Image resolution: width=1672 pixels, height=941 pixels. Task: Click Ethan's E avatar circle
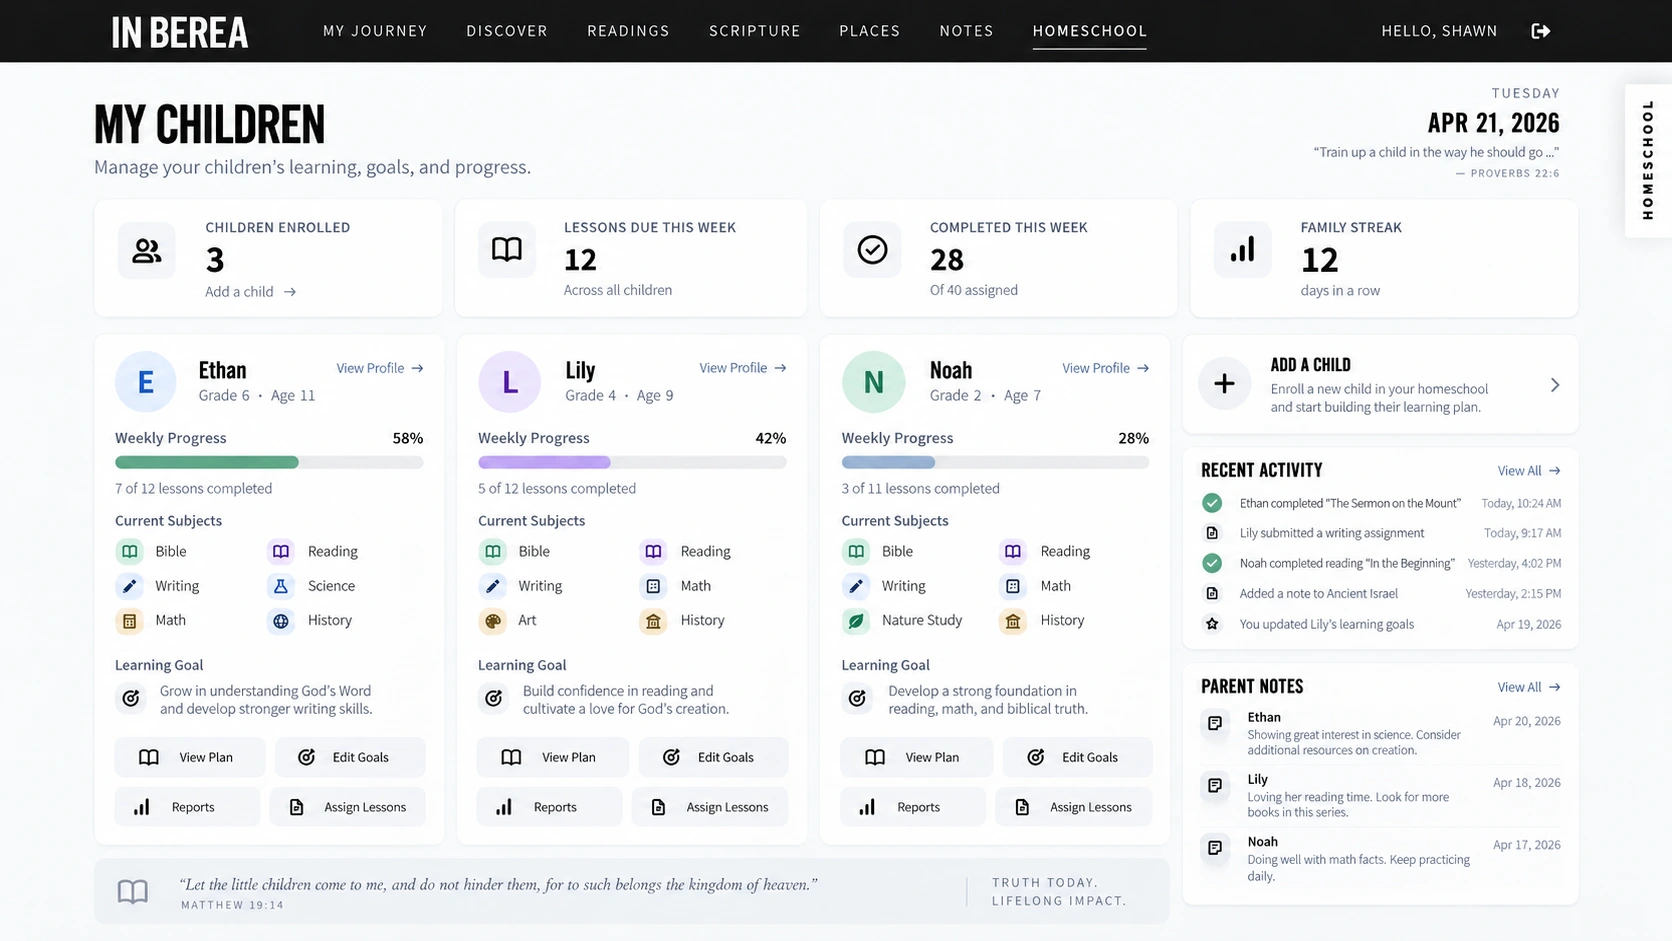pos(146,382)
